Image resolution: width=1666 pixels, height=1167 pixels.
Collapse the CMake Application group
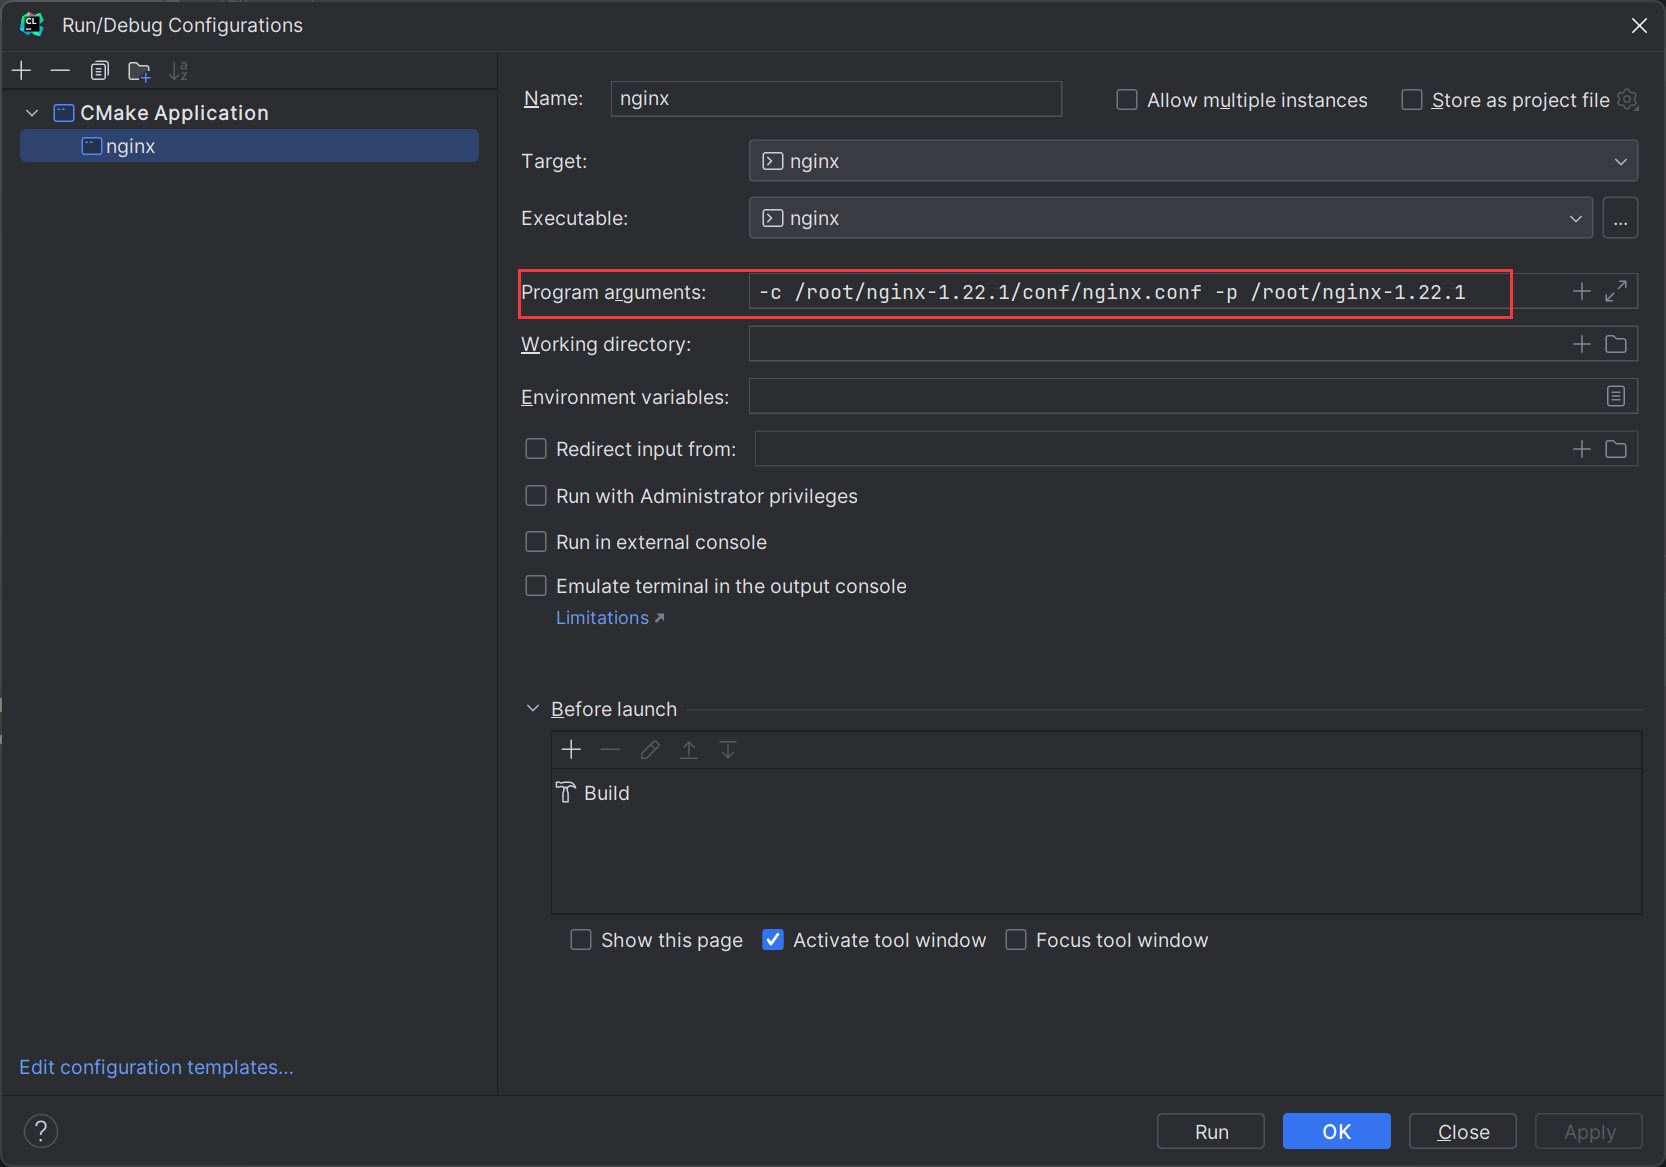pos(32,113)
